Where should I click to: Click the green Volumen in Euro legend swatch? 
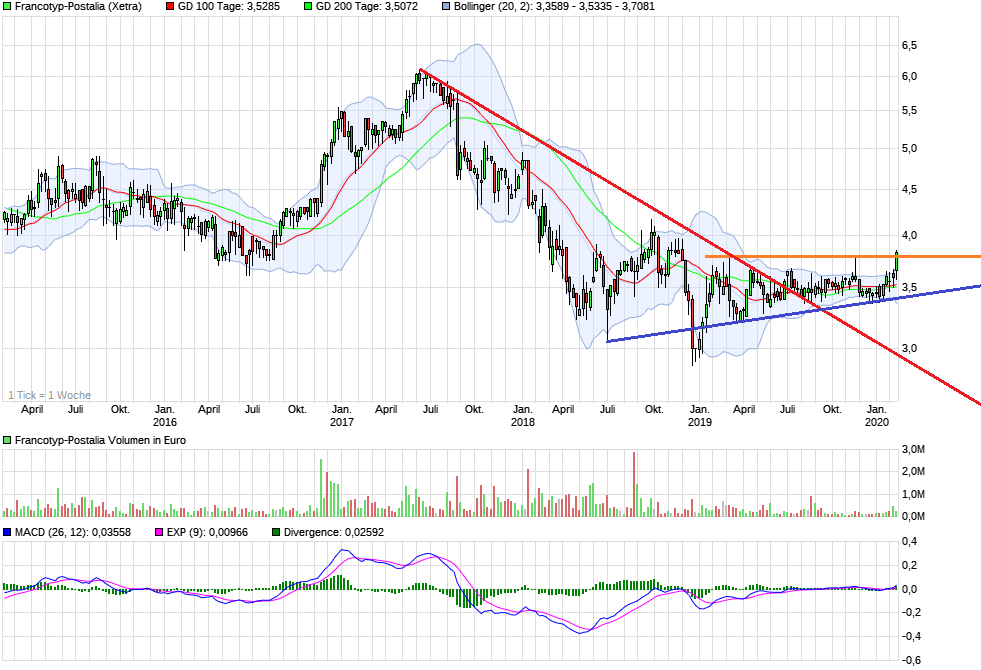click(7, 440)
